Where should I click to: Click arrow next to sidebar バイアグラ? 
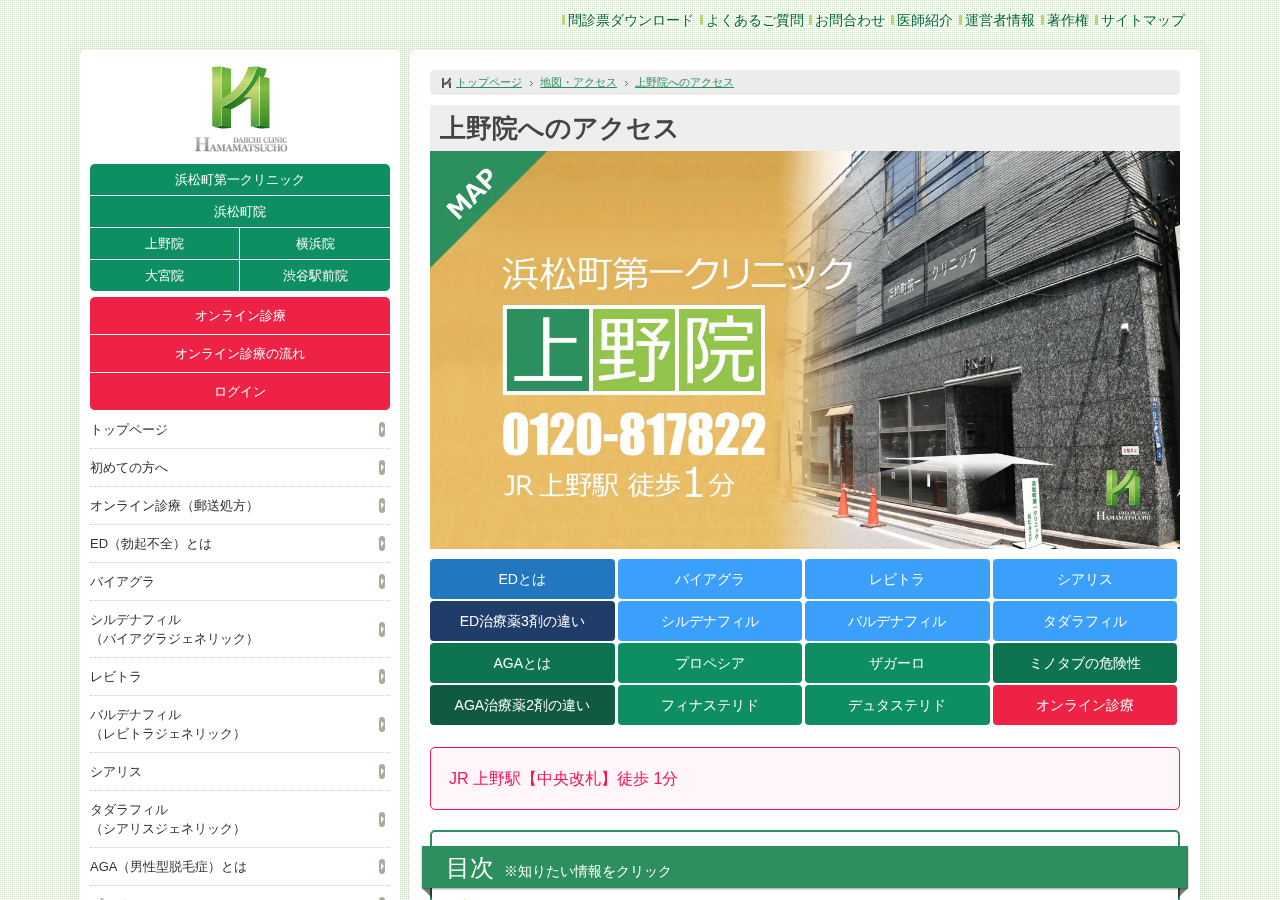(x=382, y=582)
